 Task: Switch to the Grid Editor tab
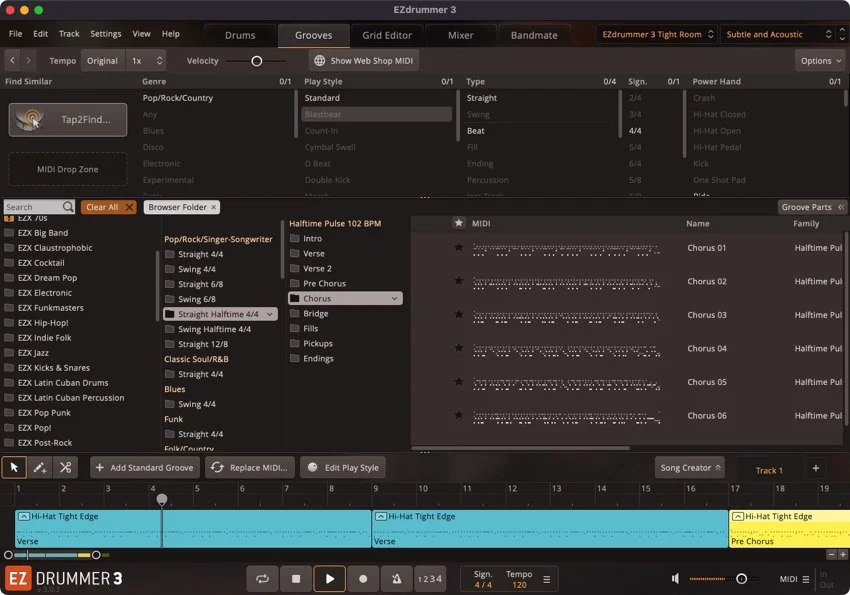click(387, 35)
